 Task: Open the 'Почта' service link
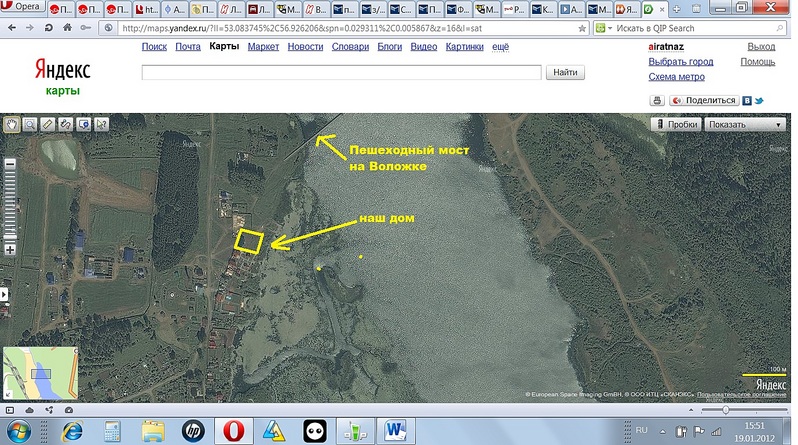coord(188,47)
